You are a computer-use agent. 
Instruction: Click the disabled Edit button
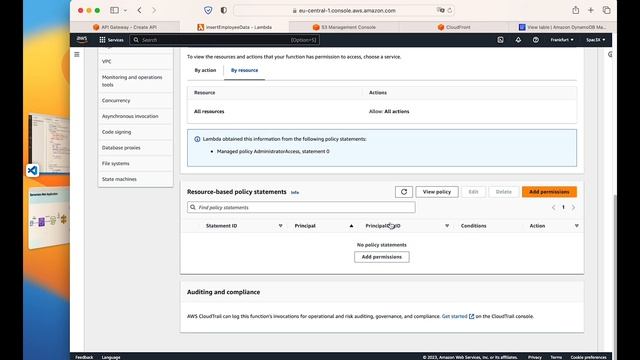coord(473,192)
